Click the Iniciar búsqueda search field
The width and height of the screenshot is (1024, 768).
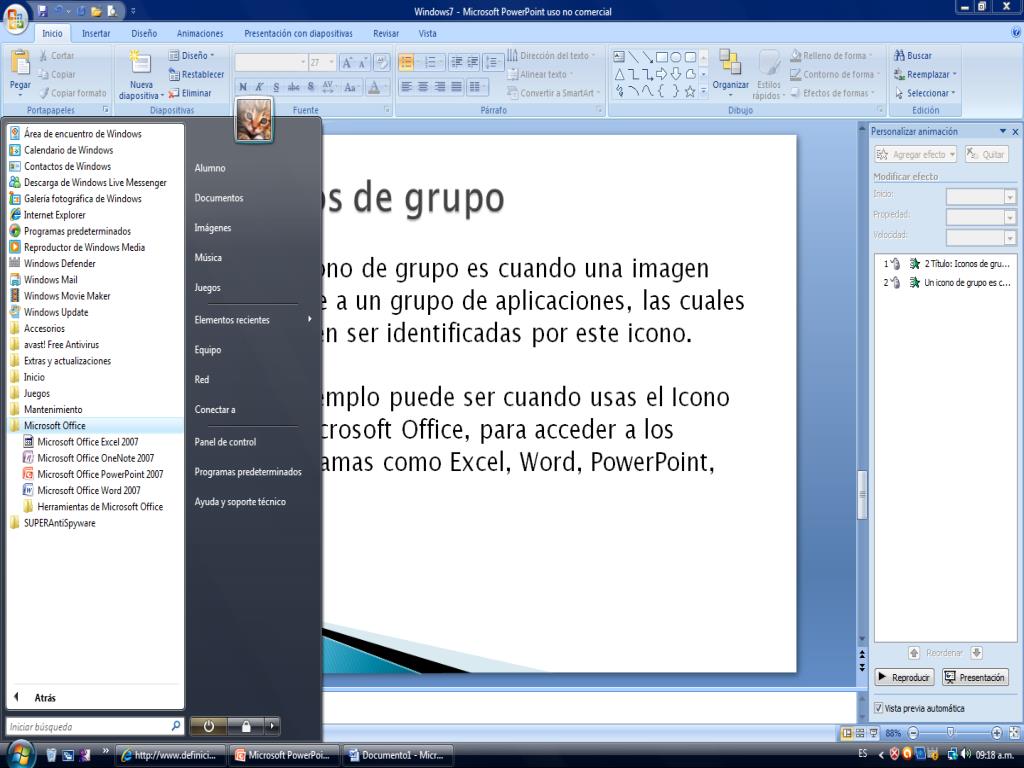95,726
